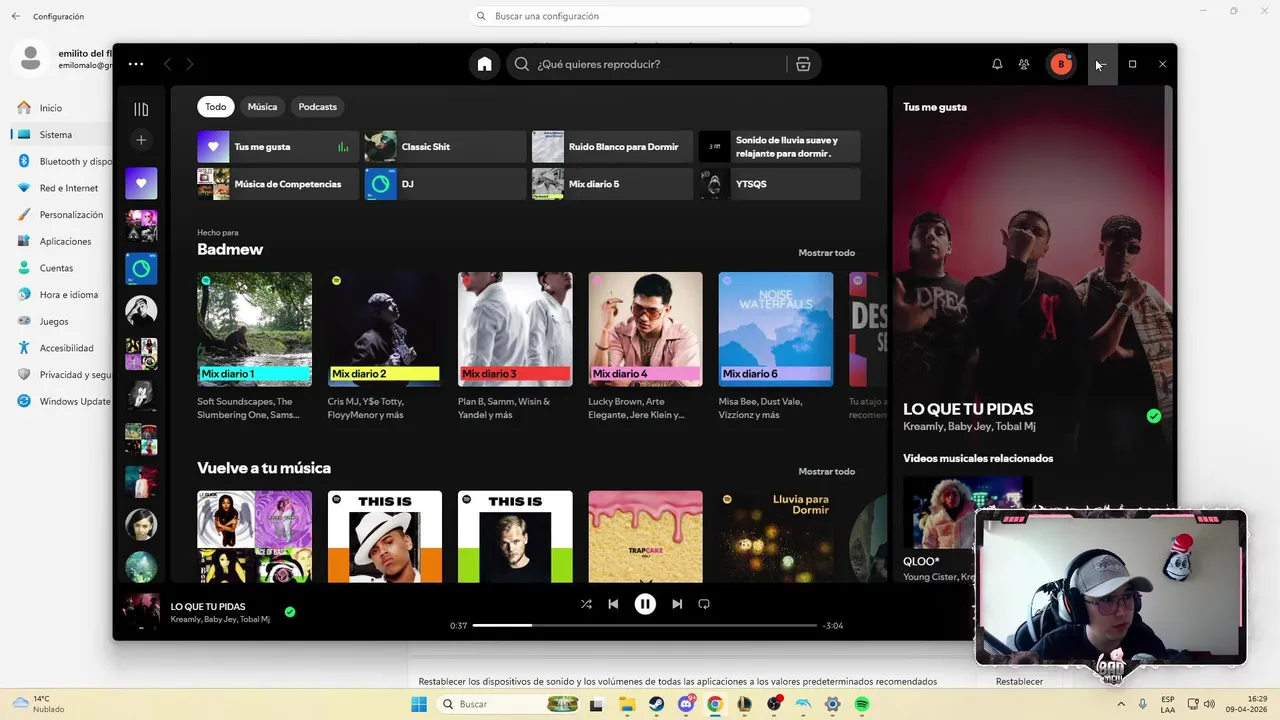Screen dimensions: 1280x720
Task: Click Restablecer button in sound settings
Action: pyautogui.click(x=1019, y=681)
